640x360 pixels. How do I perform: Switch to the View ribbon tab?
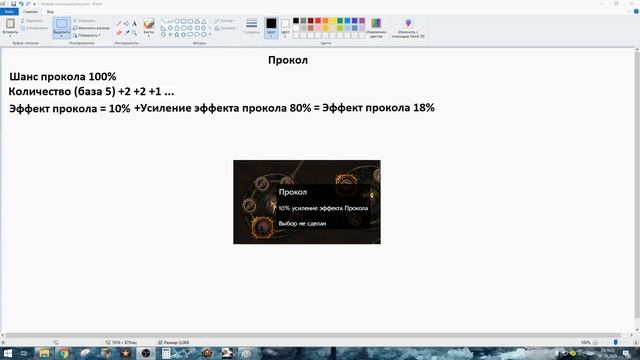tap(50, 11)
